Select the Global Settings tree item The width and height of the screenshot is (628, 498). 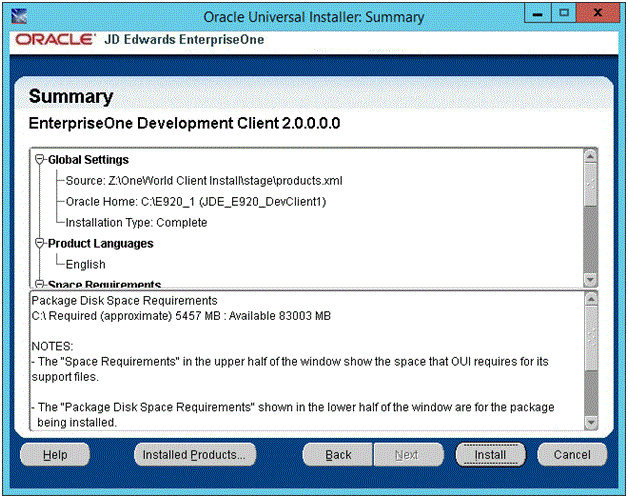pyautogui.click(x=89, y=159)
